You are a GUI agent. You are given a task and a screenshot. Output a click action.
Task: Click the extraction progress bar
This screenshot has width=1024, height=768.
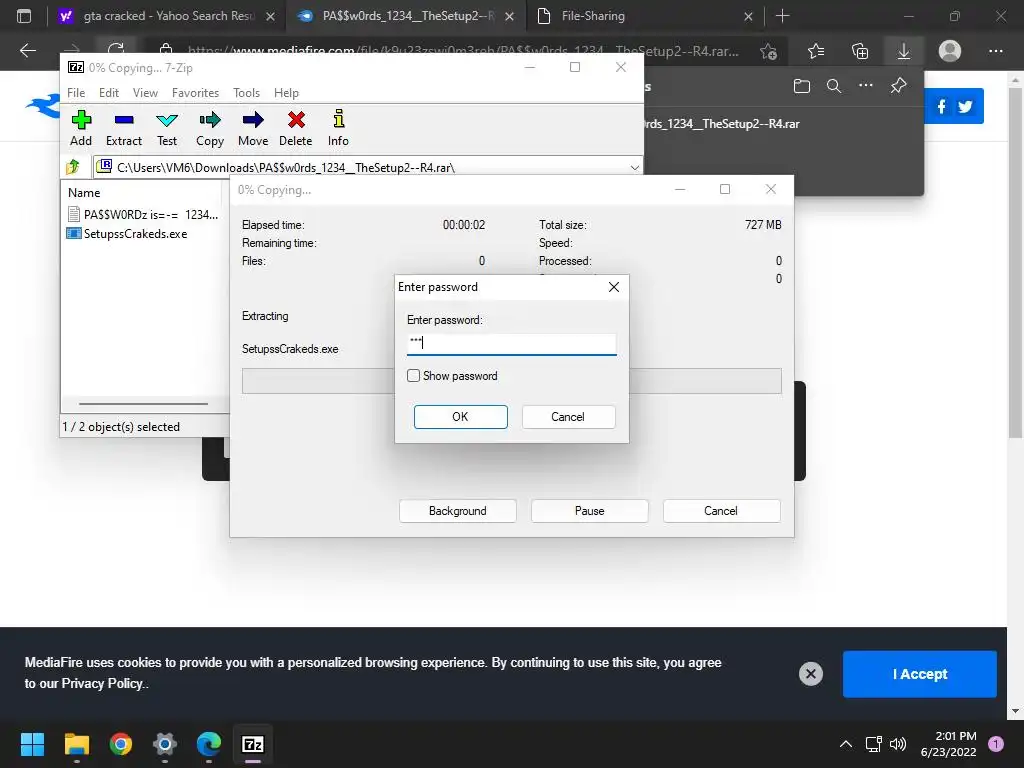point(511,381)
